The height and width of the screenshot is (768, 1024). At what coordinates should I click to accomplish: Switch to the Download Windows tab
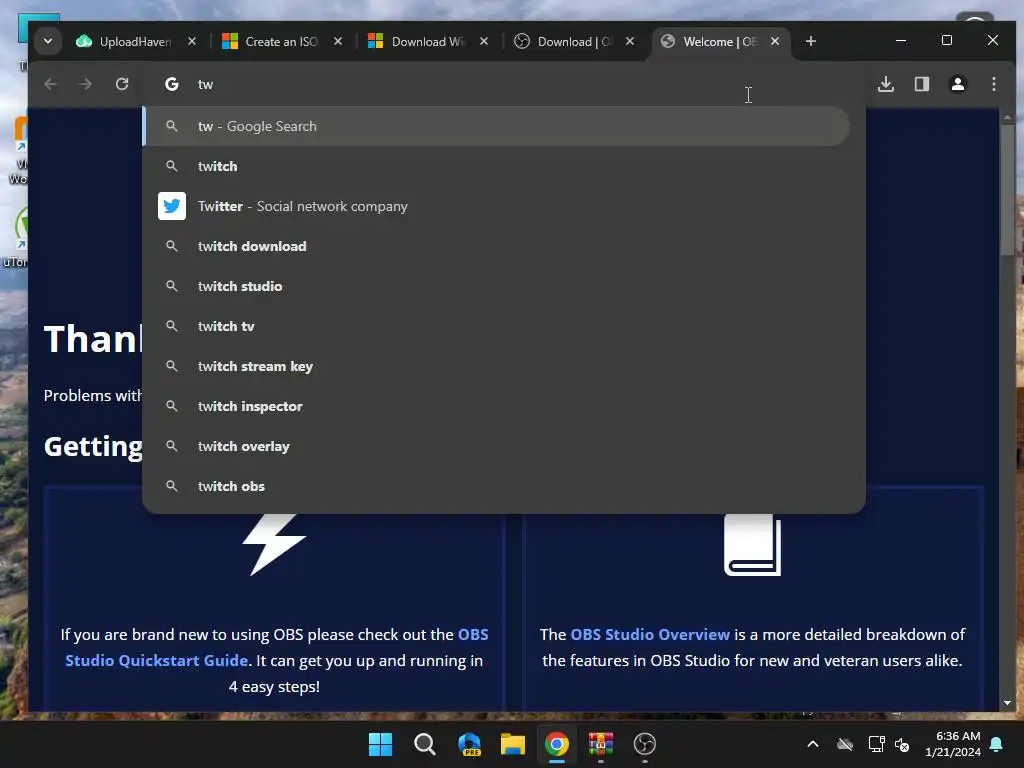pyautogui.click(x=427, y=41)
